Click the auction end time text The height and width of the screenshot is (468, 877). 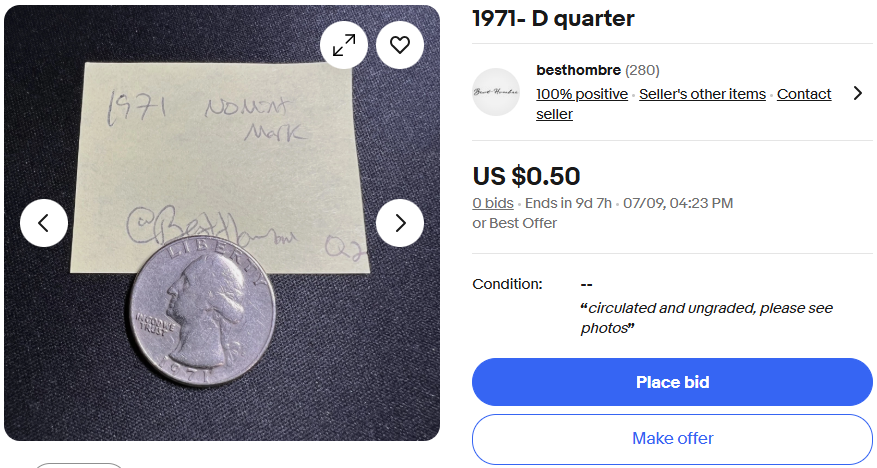click(x=629, y=203)
